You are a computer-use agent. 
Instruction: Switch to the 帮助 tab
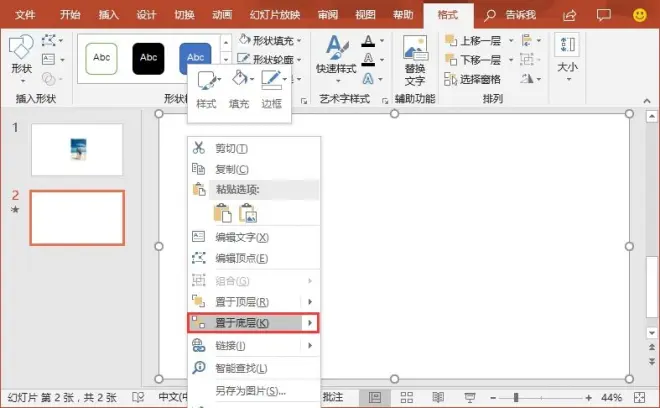coord(403,15)
